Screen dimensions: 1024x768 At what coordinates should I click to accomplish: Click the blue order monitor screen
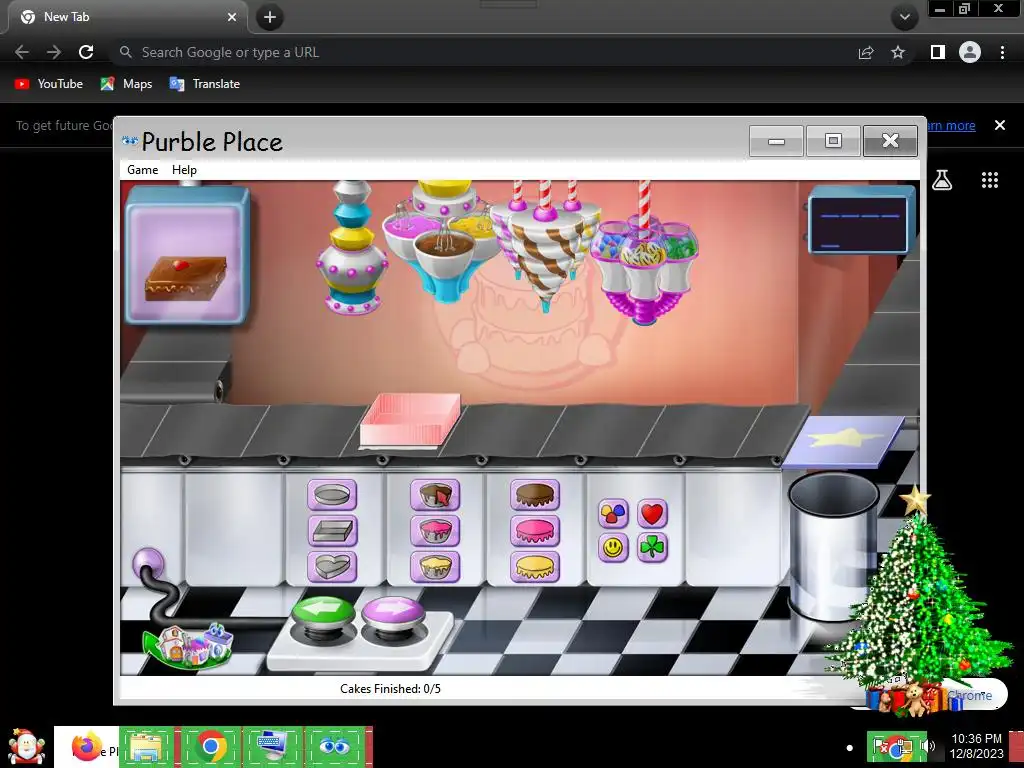pyautogui.click(x=861, y=220)
